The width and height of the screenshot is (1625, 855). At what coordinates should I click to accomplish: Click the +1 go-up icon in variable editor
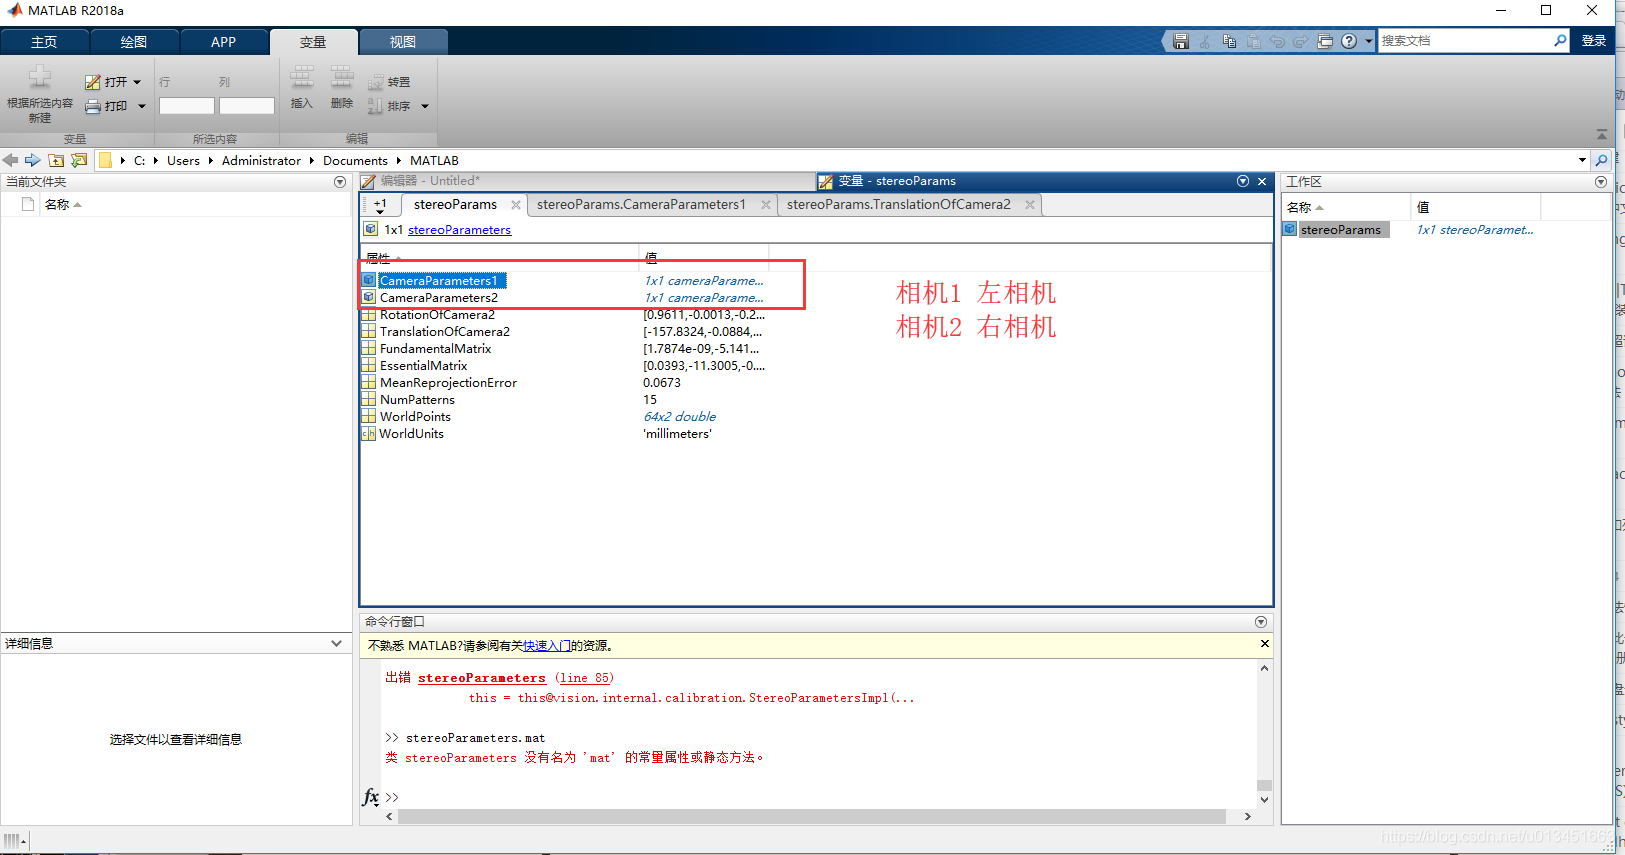(x=380, y=205)
